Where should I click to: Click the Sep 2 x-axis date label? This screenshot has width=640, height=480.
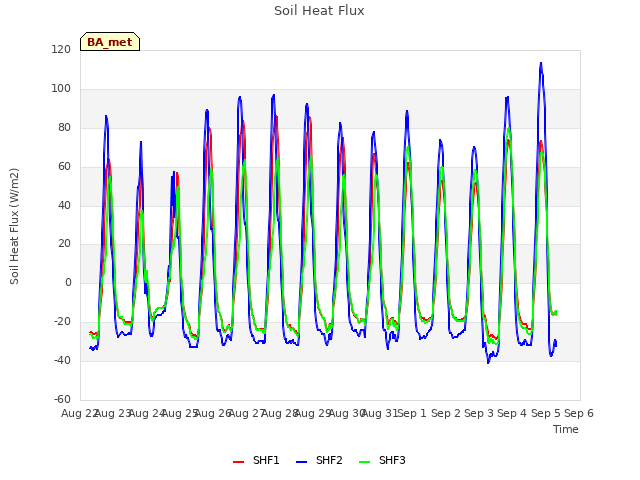(446, 413)
